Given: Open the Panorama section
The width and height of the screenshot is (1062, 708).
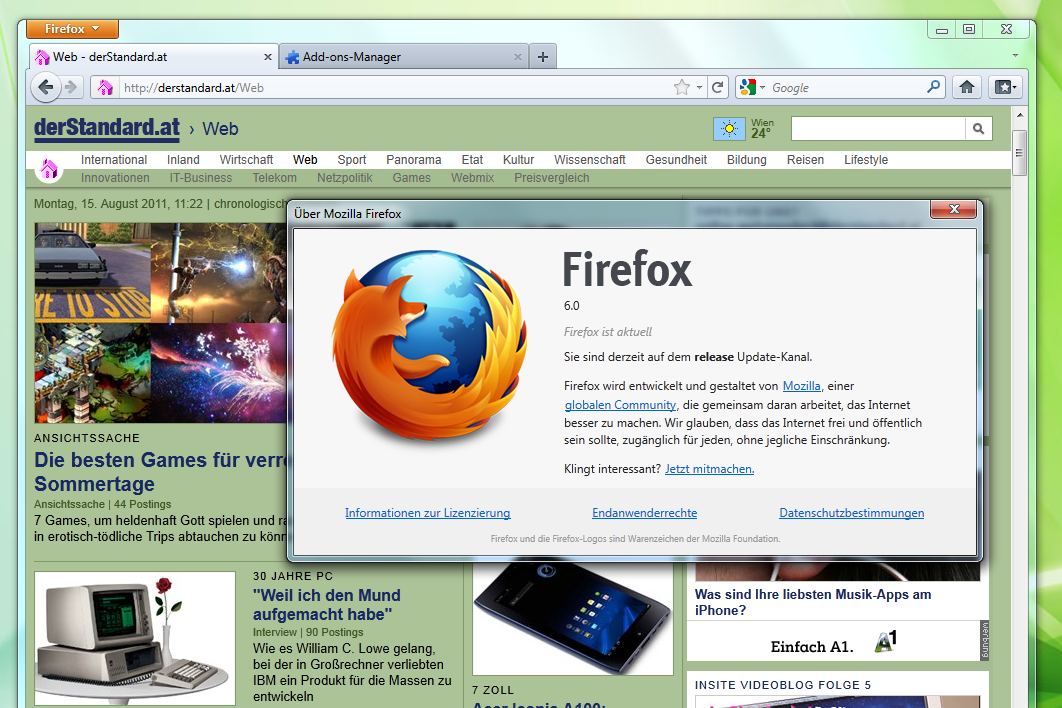Looking at the screenshot, I should (x=413, y=160).
